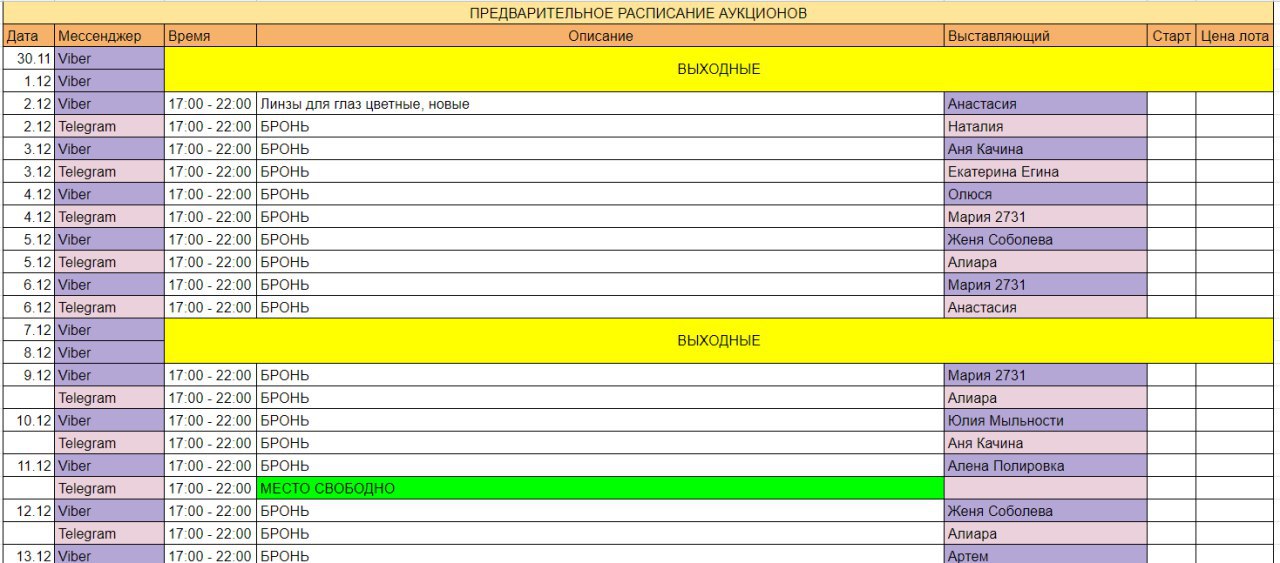Select empty Цена лота cell in Олюся row
The image size is (1280, 563).
point(1235,194)
